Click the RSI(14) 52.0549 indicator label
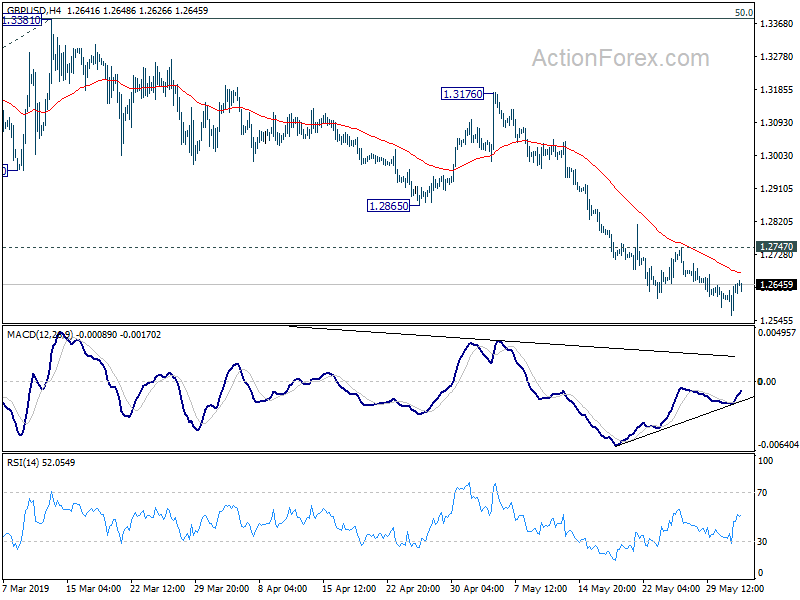The height and width of the screenshot is (600, 800). 41,463
